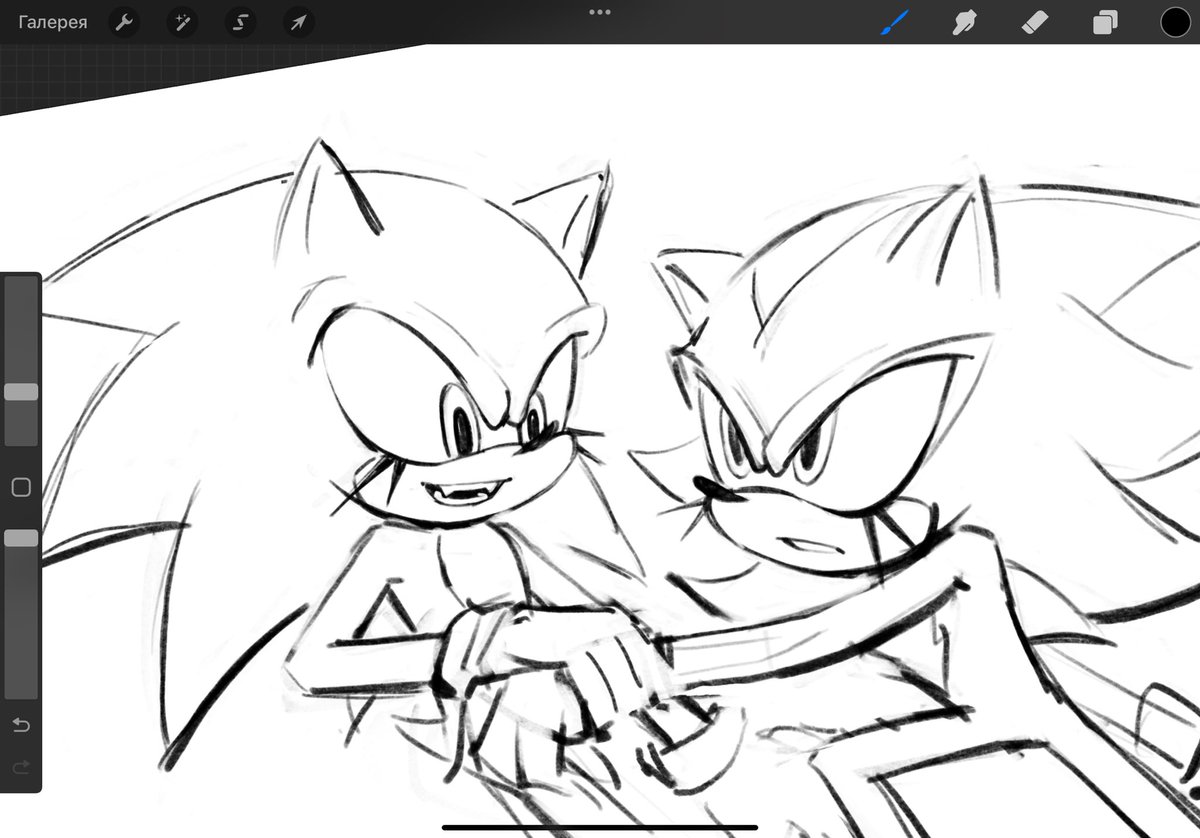Open the Actions wrench menu
This screenshot has height=838, width=1200.
(x=123, y=22)
